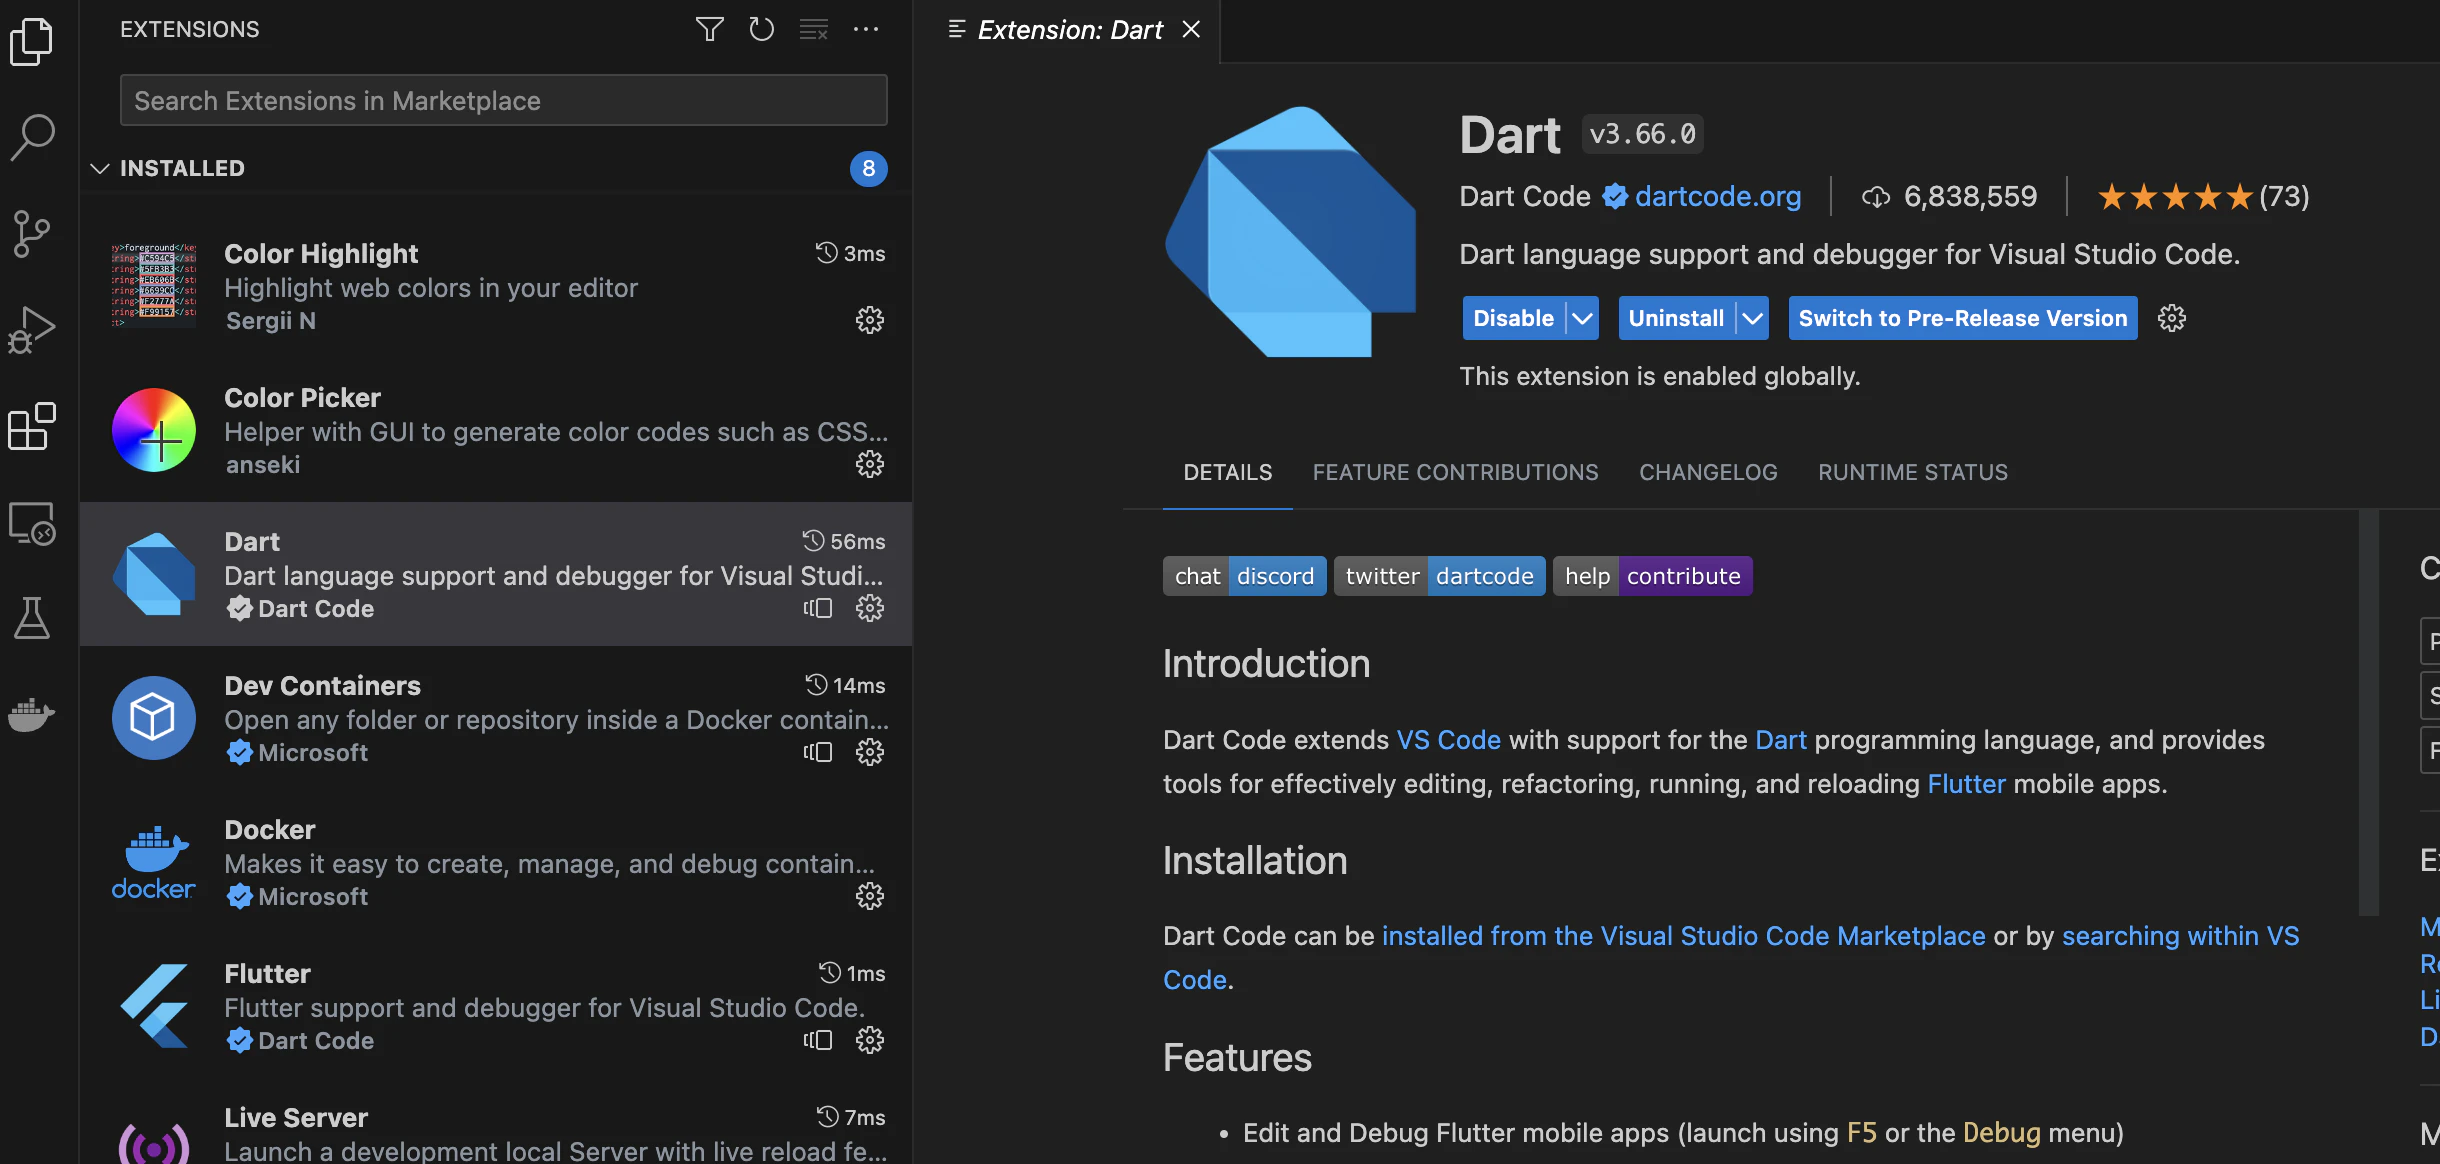This screenshot has width=2440, height=1164.
Task: Open the Docker view in activity bar
Action: coord(32,714)
